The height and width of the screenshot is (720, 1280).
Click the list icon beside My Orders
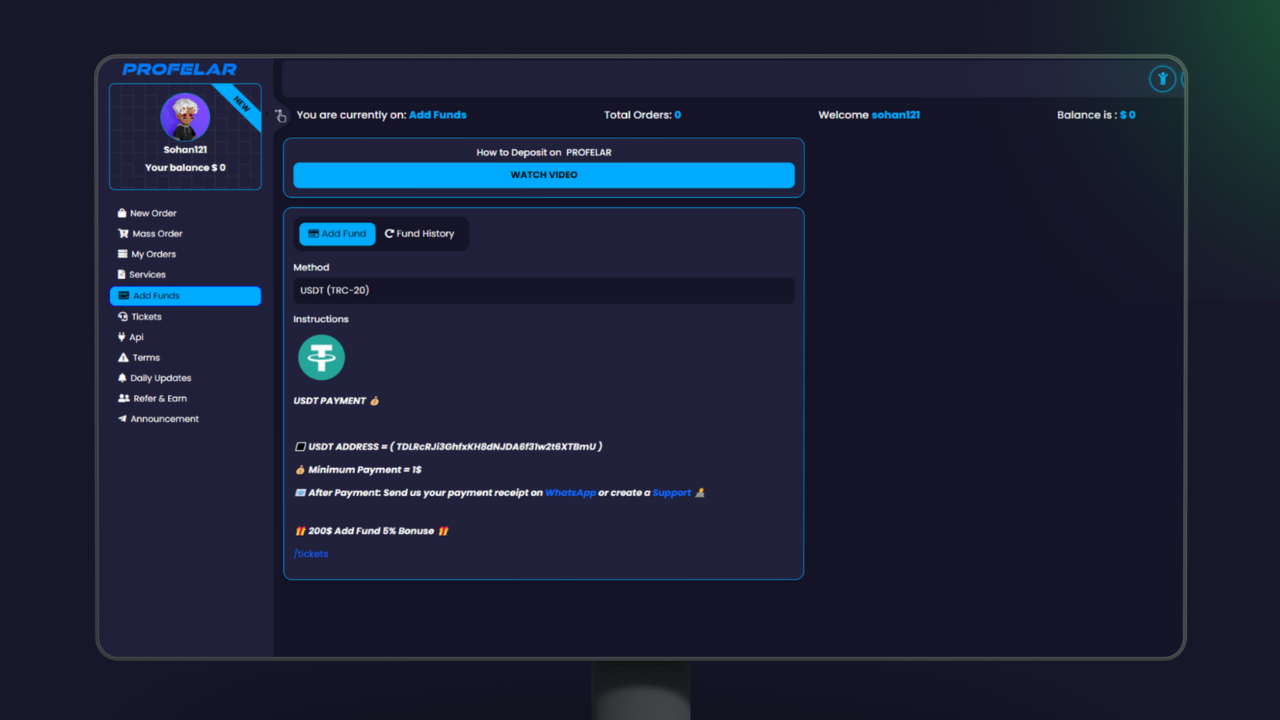tap(122, 254)
